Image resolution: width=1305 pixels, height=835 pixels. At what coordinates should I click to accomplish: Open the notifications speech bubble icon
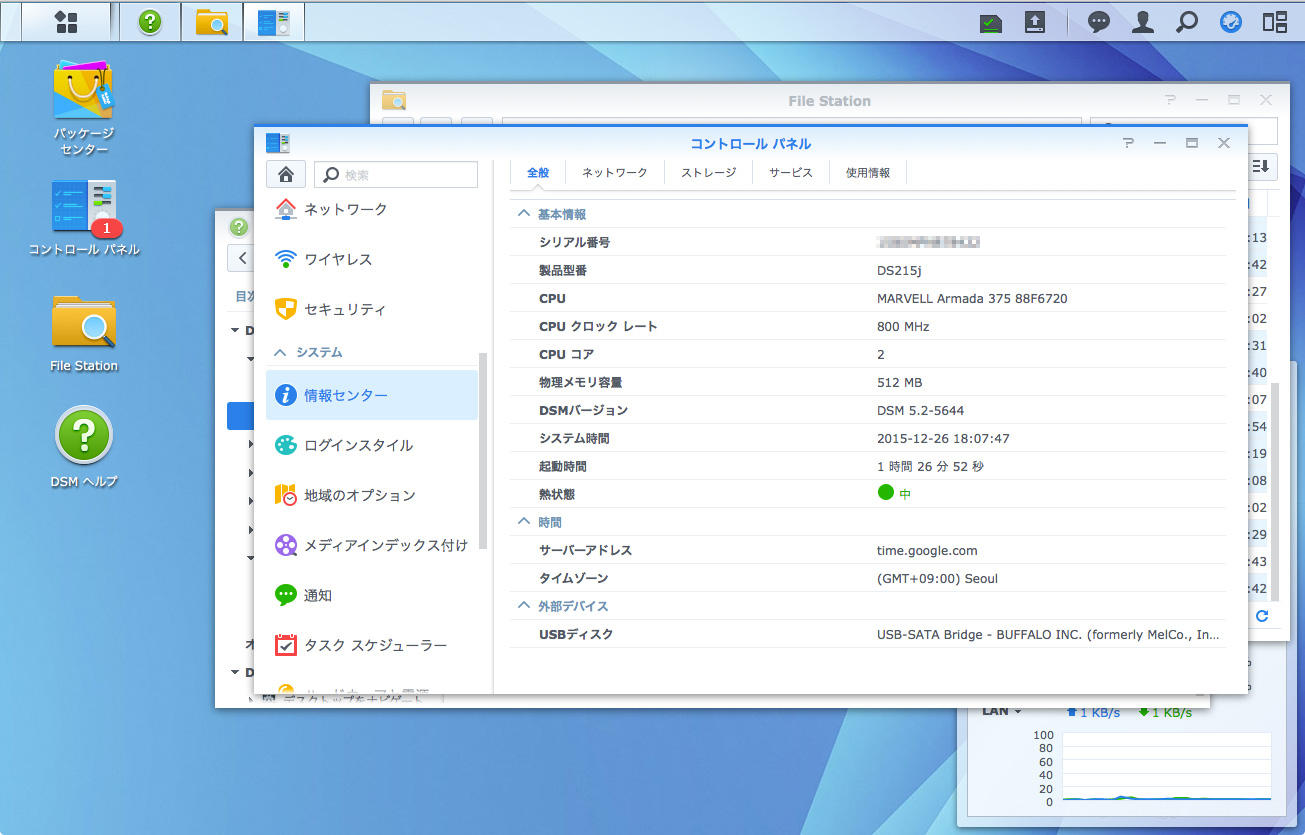tap(1099, 22)
